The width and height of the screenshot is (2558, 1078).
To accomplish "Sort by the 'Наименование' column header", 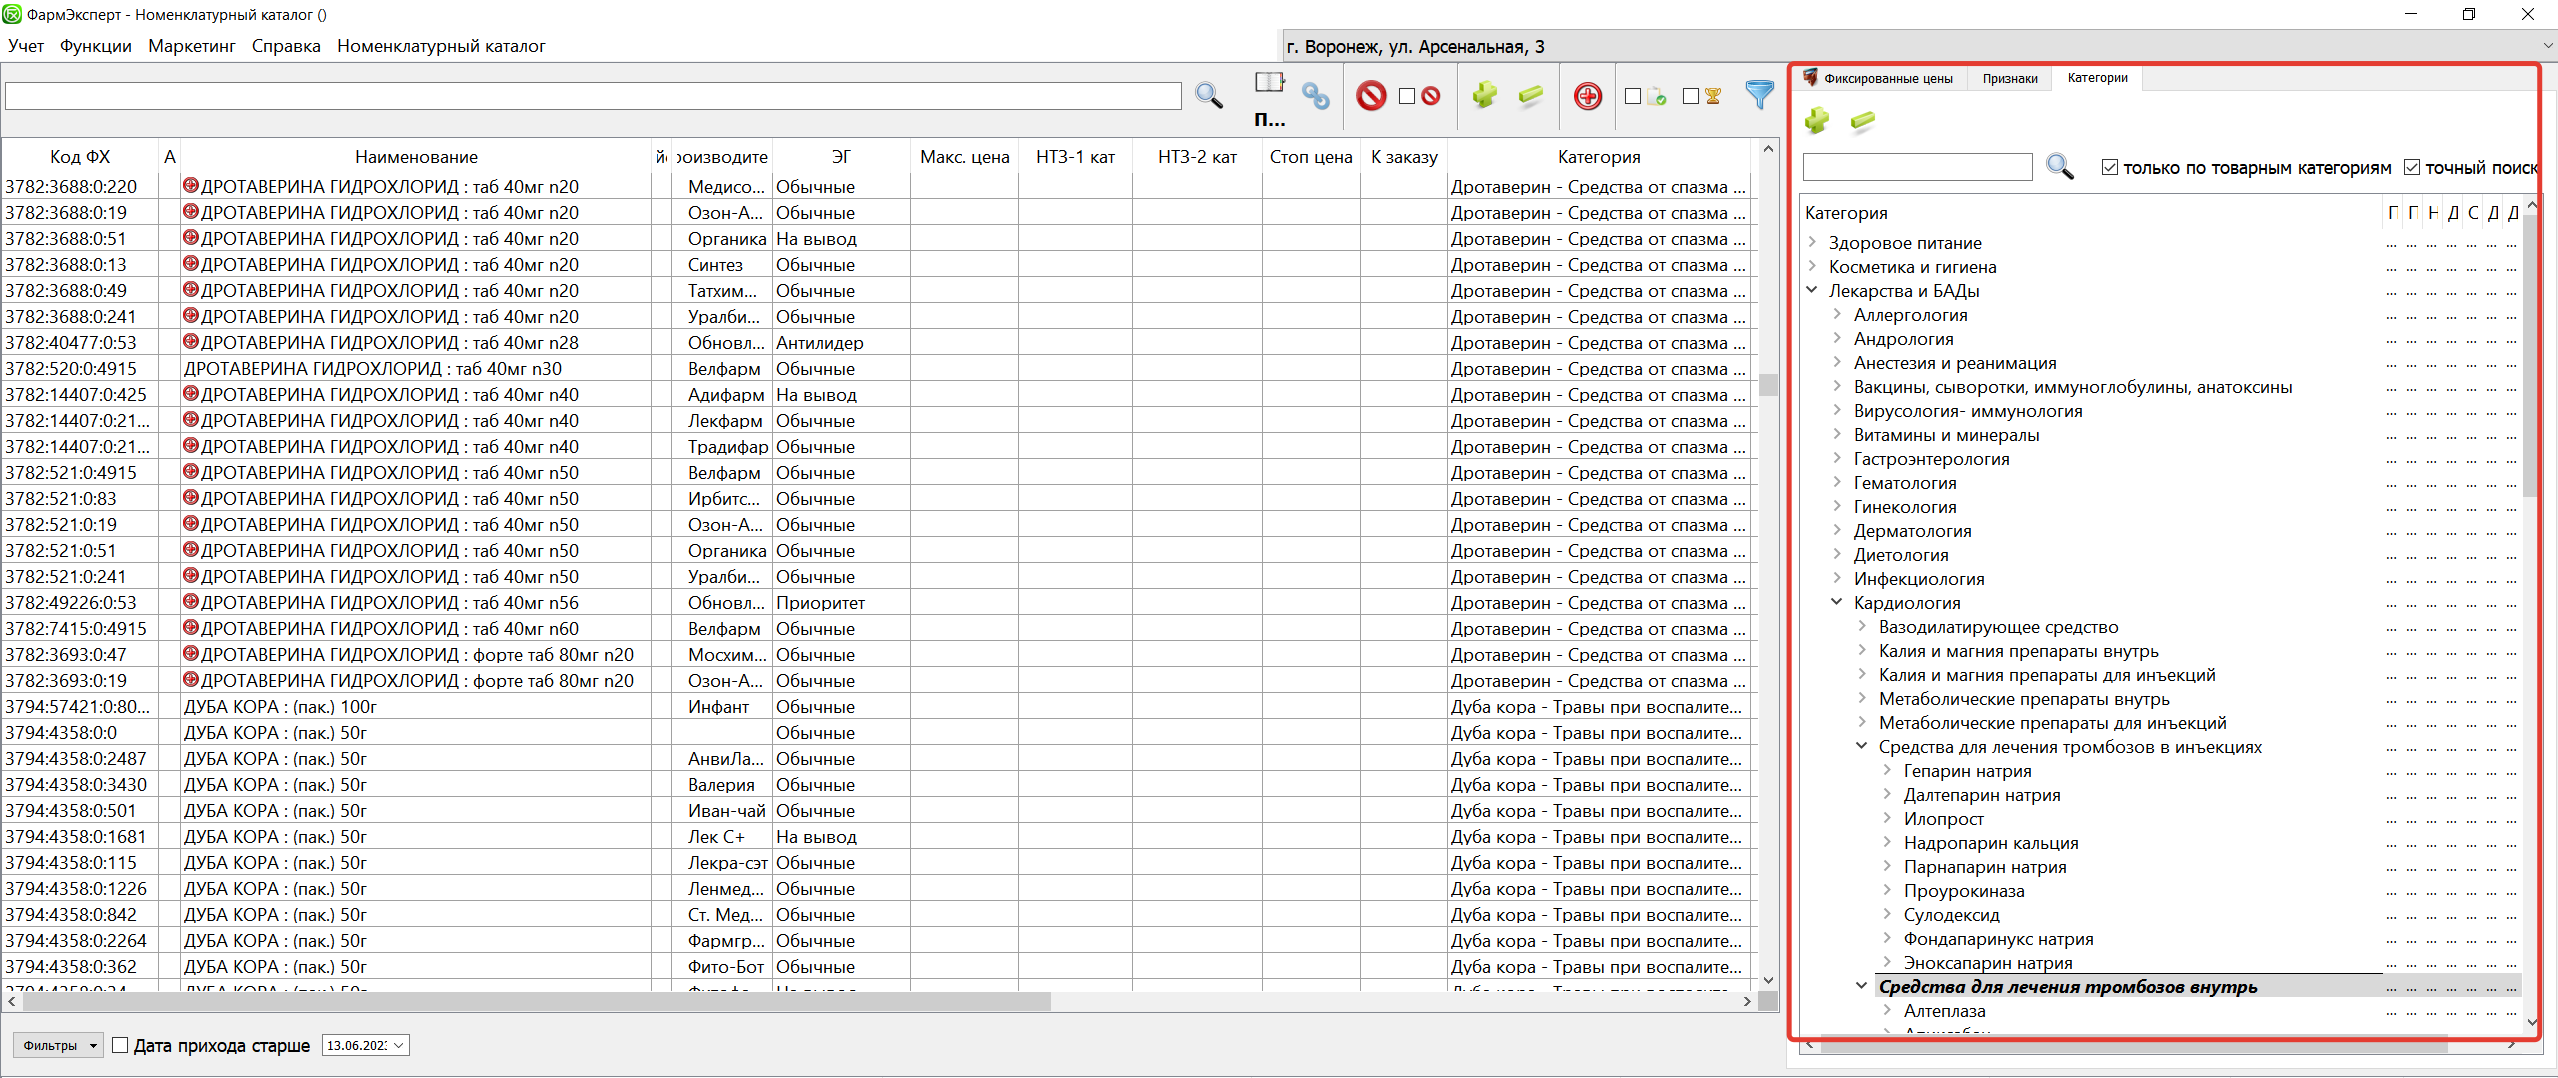I will tap(416, 157).
